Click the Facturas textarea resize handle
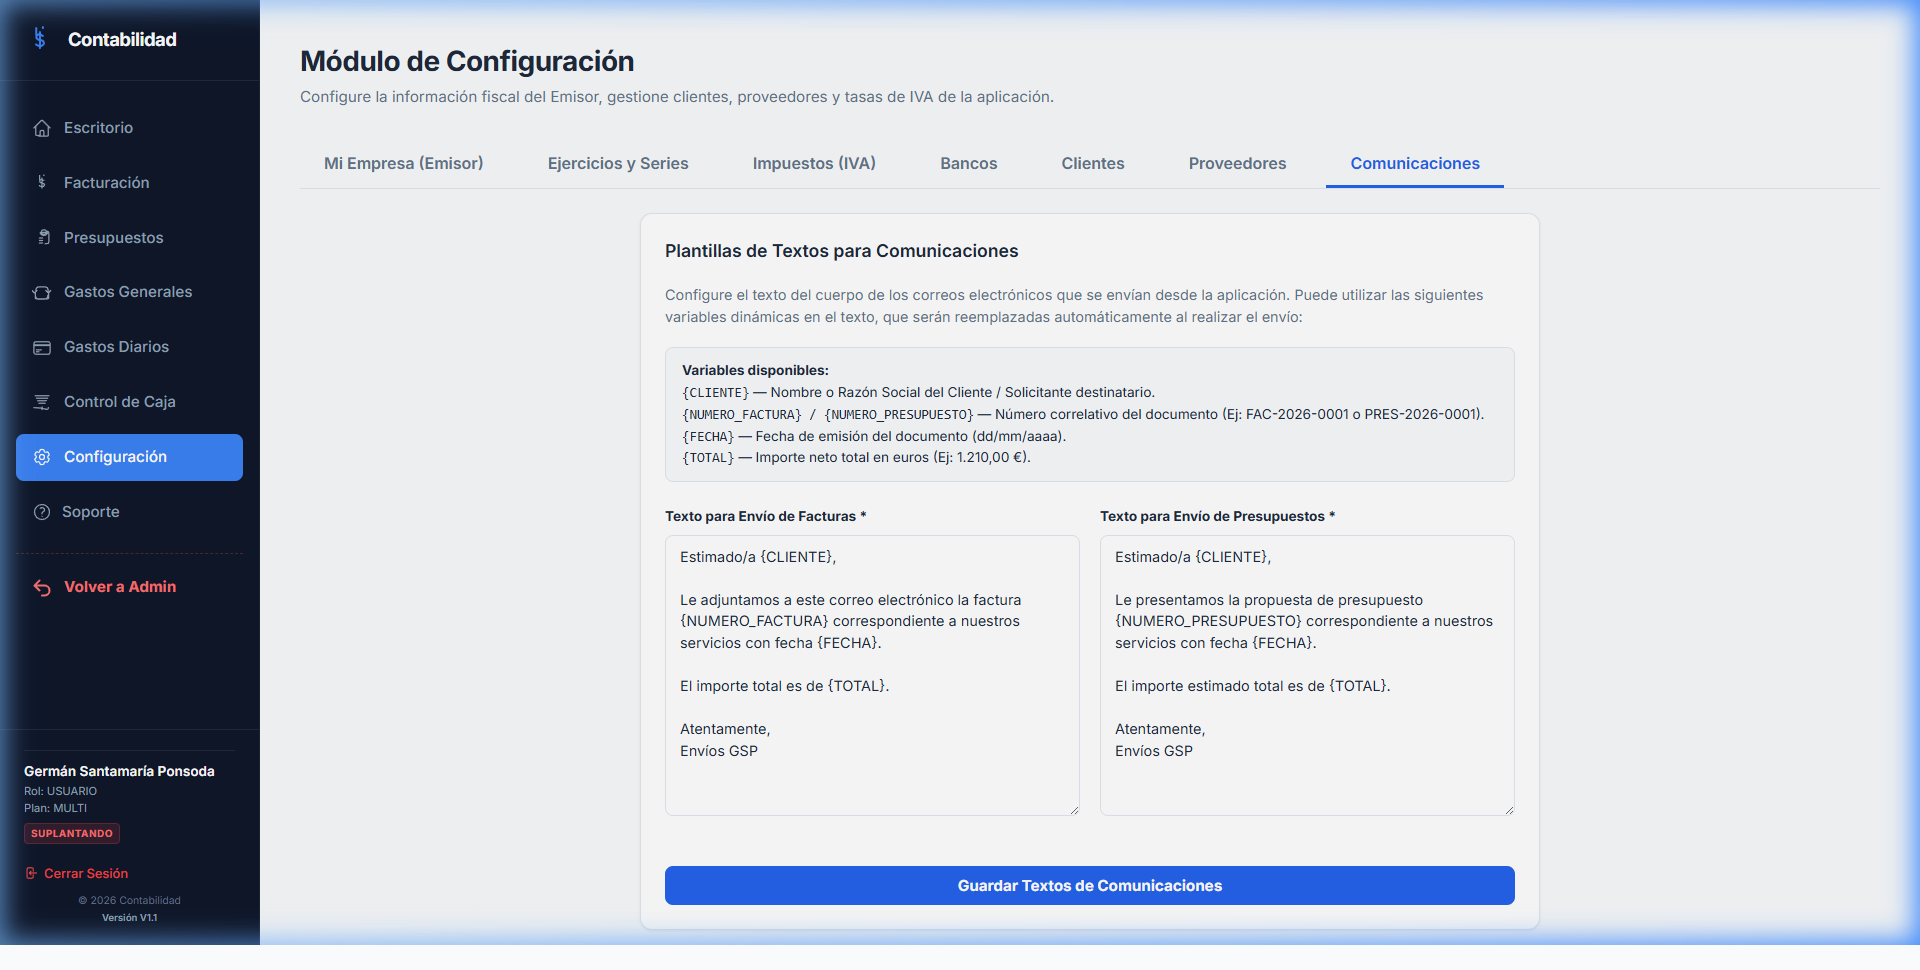The width and height of the screenshot is (1920, 970). point(1074,810)
